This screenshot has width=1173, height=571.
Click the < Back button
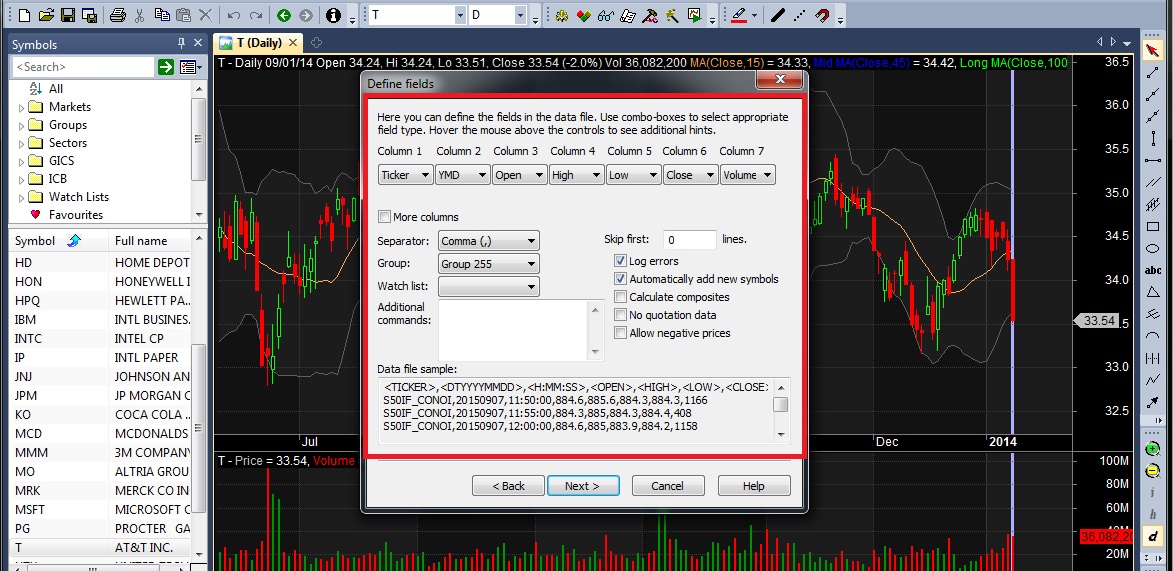pyautogui.click(x=508, y=486)
